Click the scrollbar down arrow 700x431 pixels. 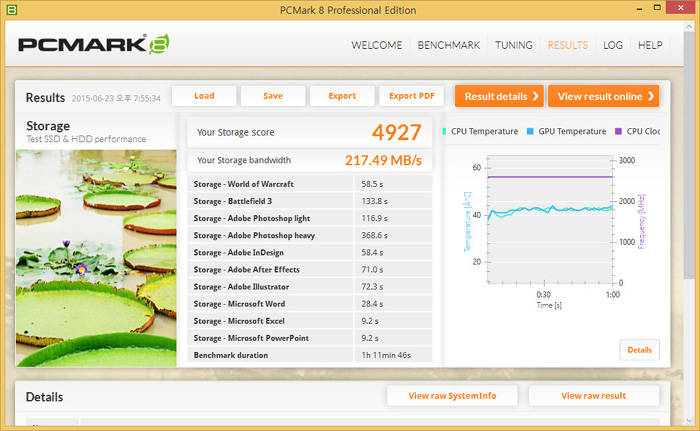tap(688, 421)
